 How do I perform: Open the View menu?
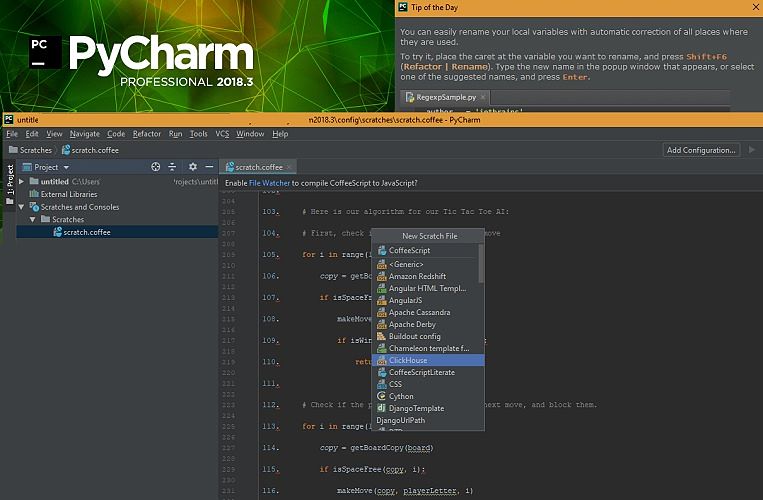pos(54,134)
